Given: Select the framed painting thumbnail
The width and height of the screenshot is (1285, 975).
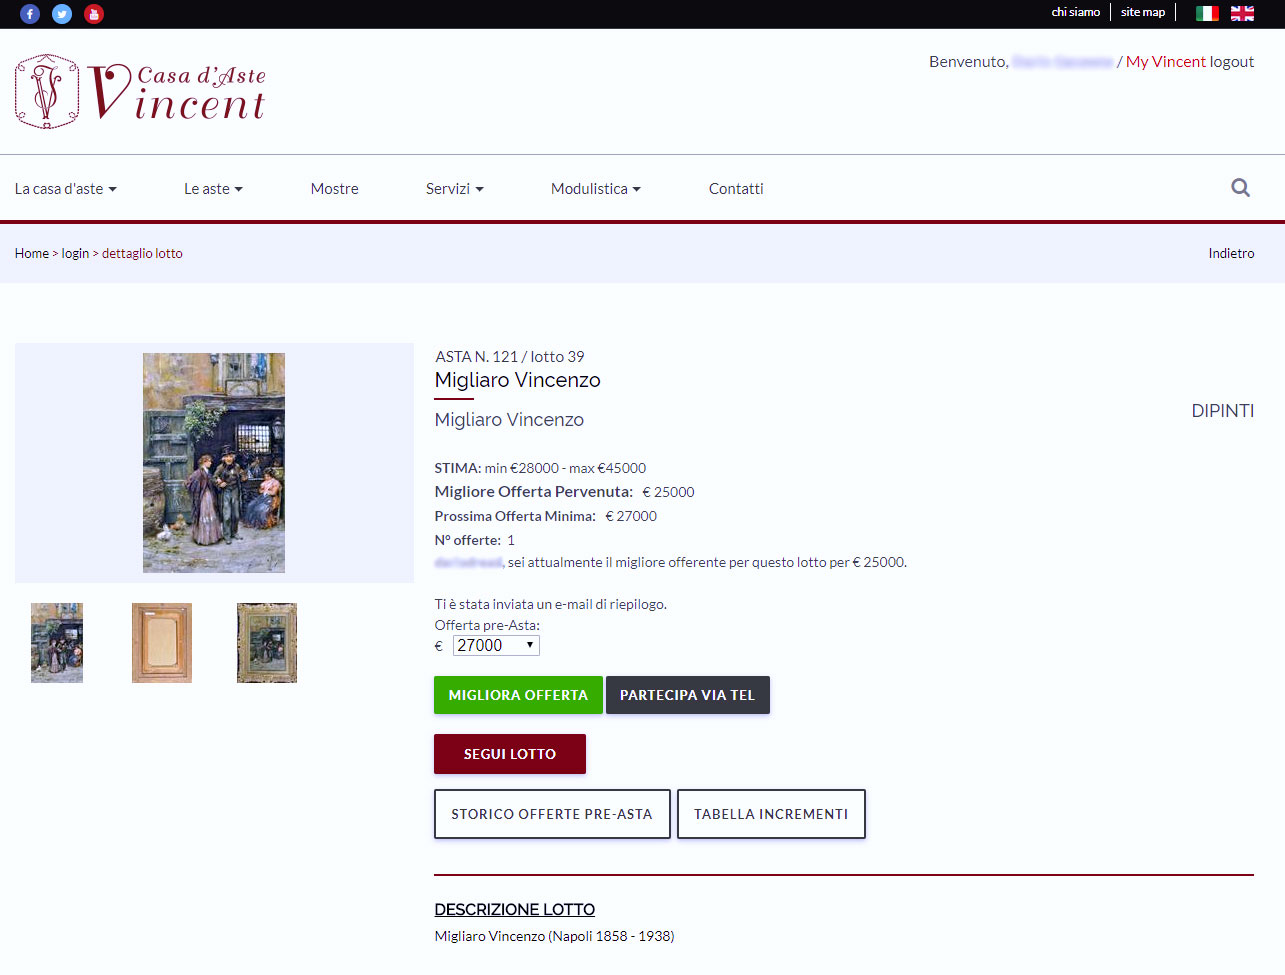Looking at the screenshot, I should 267,643.
